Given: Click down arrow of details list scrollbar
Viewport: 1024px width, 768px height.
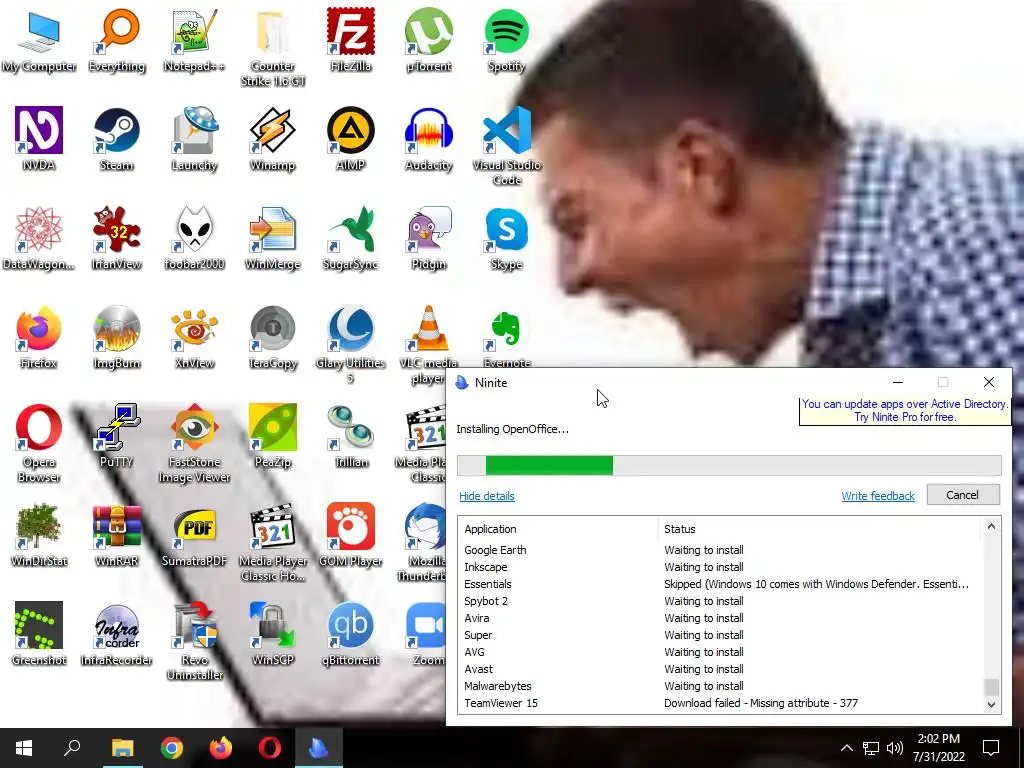Looking at the screenshot, I should pyautogui.click(x=991, y=705).
